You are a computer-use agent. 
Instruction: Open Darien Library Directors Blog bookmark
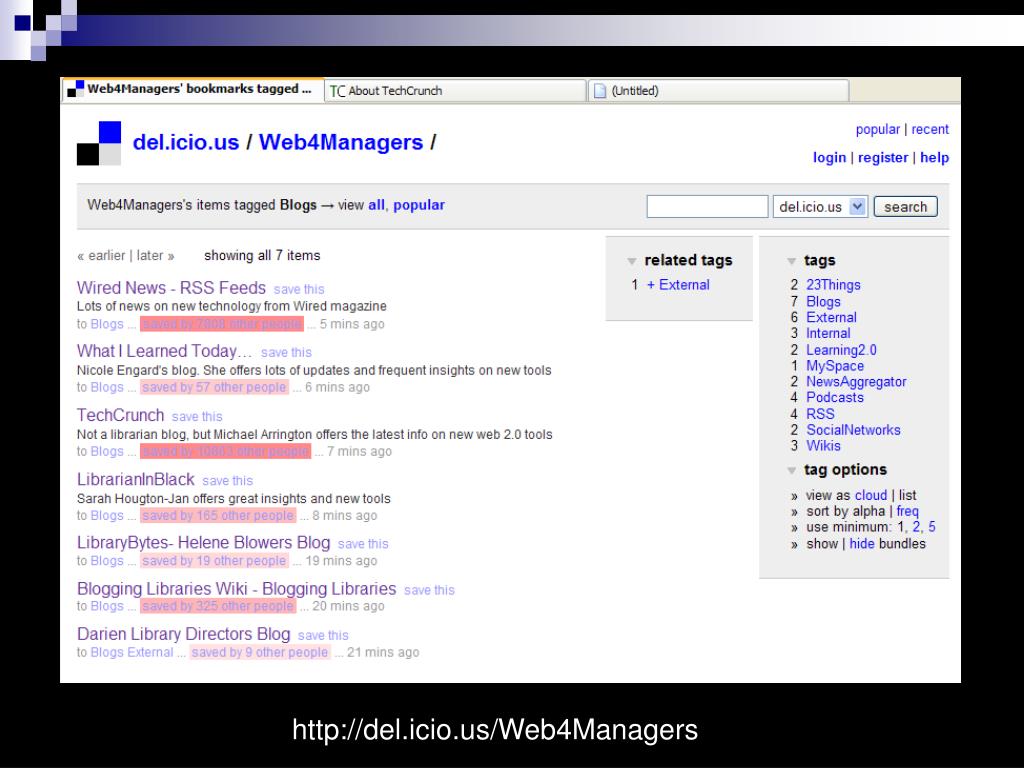tap(184, 634)
